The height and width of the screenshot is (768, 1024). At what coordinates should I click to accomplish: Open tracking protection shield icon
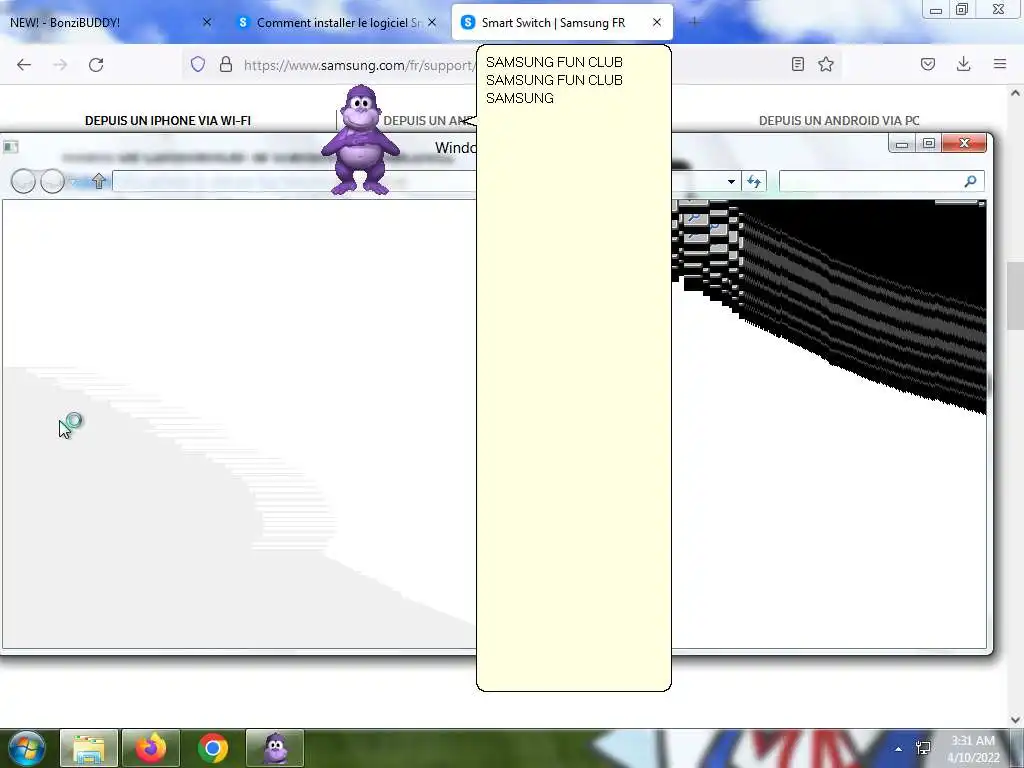click(198, 64)
